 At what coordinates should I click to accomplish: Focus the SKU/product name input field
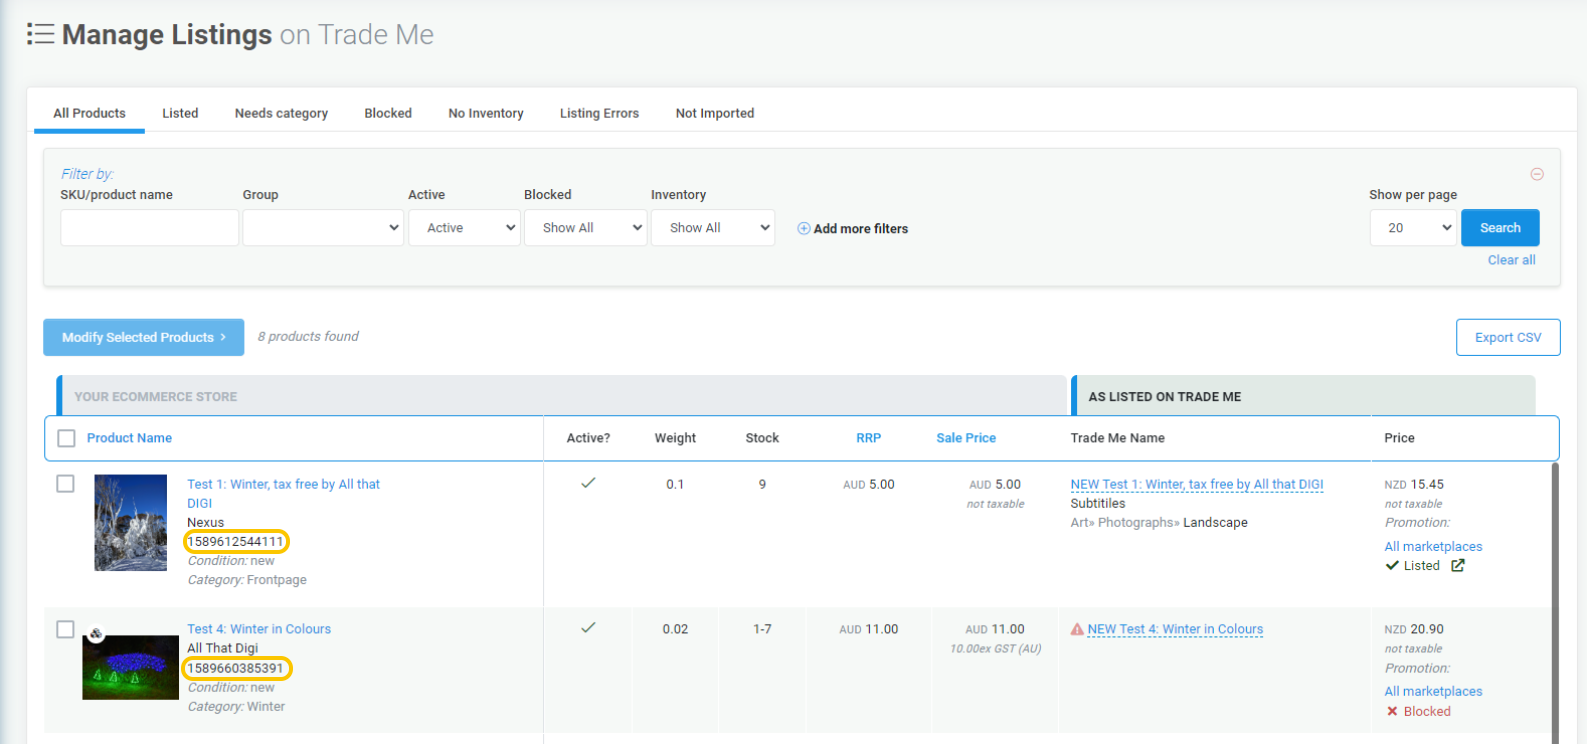(149, 228)
